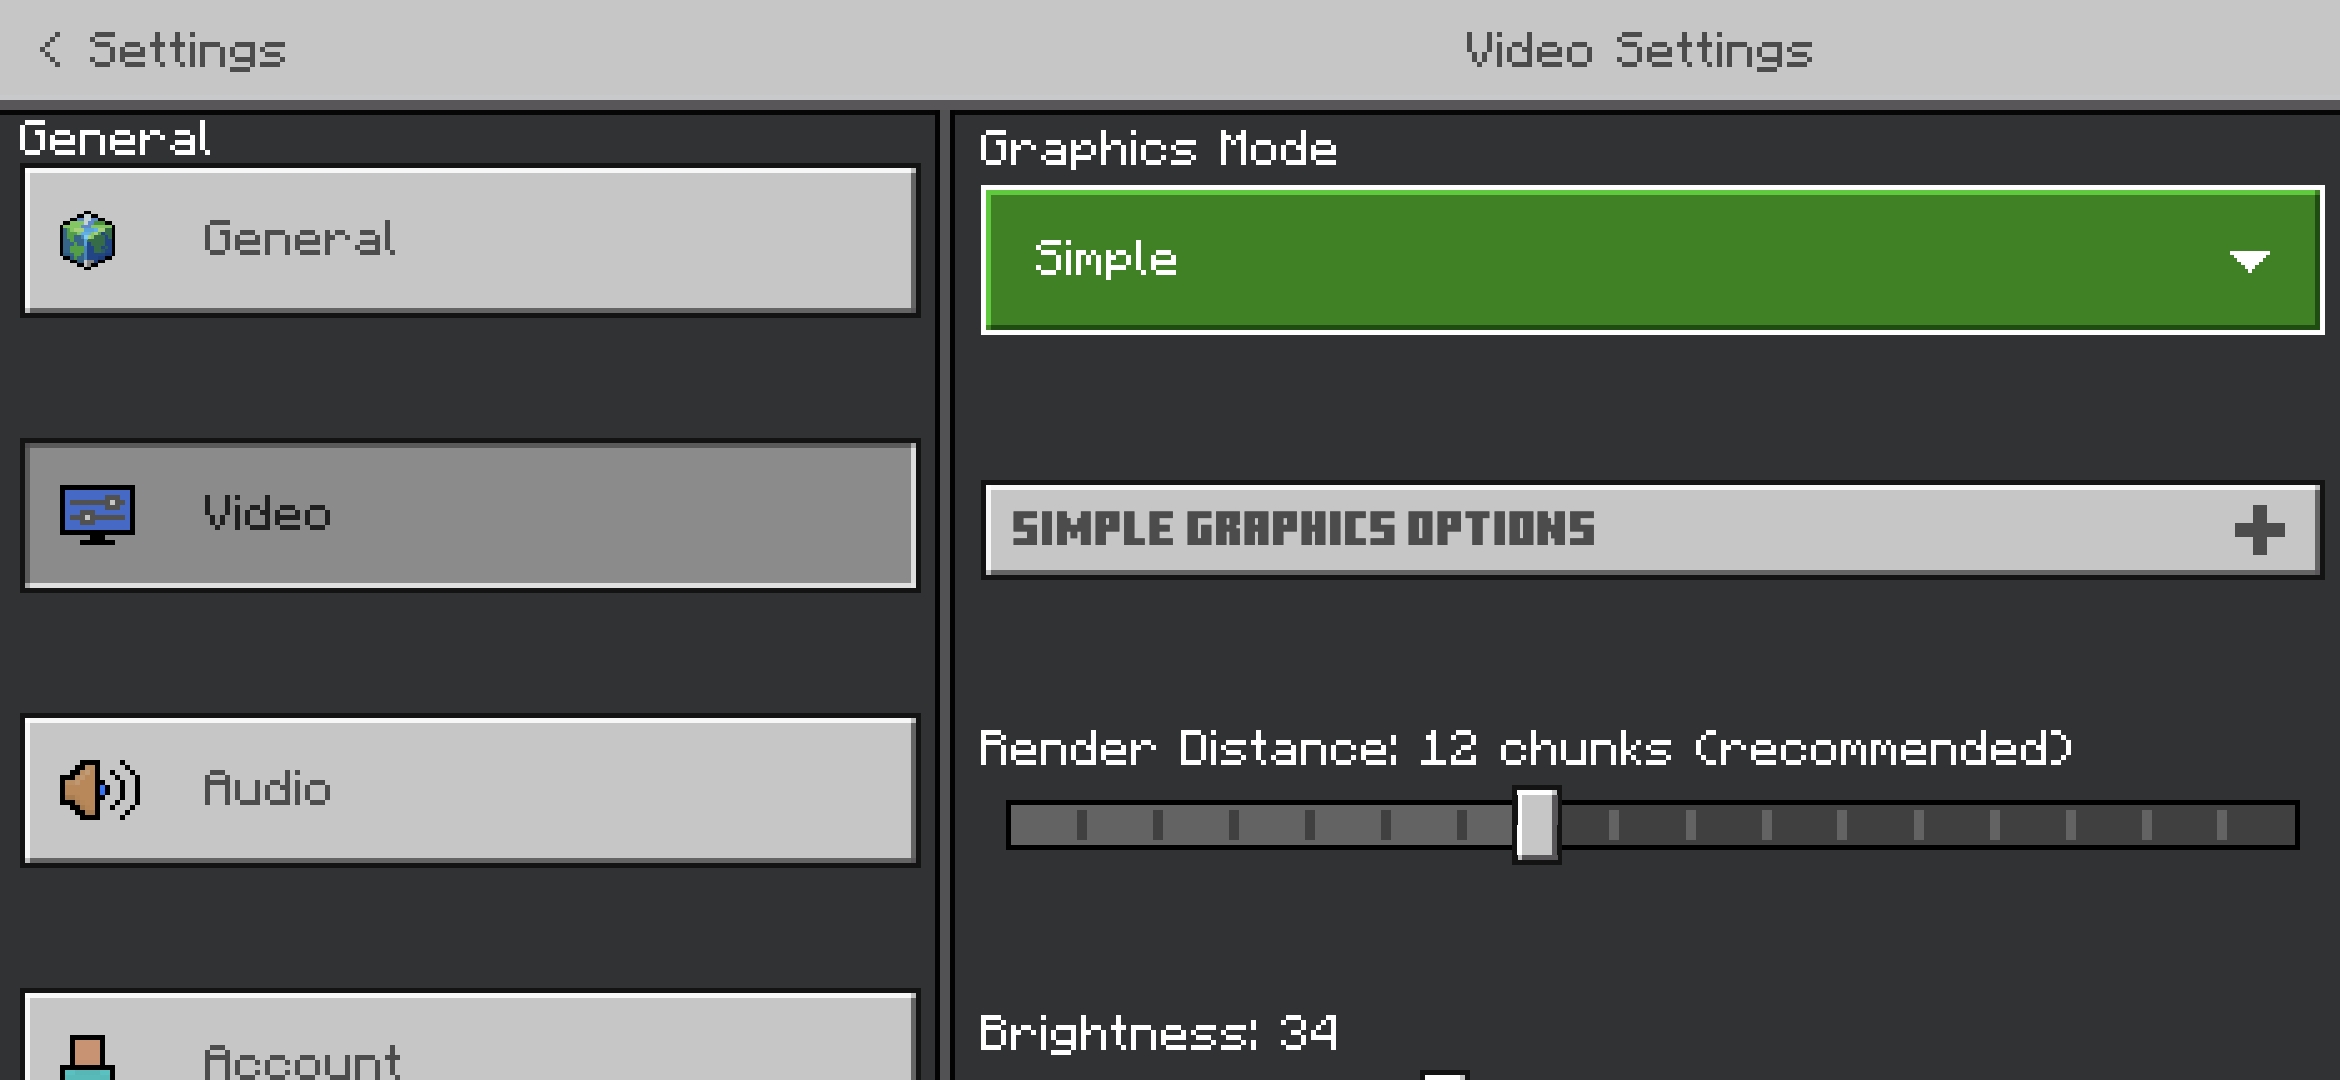Click the plus icon on Simple Graphics Options
The height and width of the screenshot is (1080, 2340).
[x=2259, y=530]
